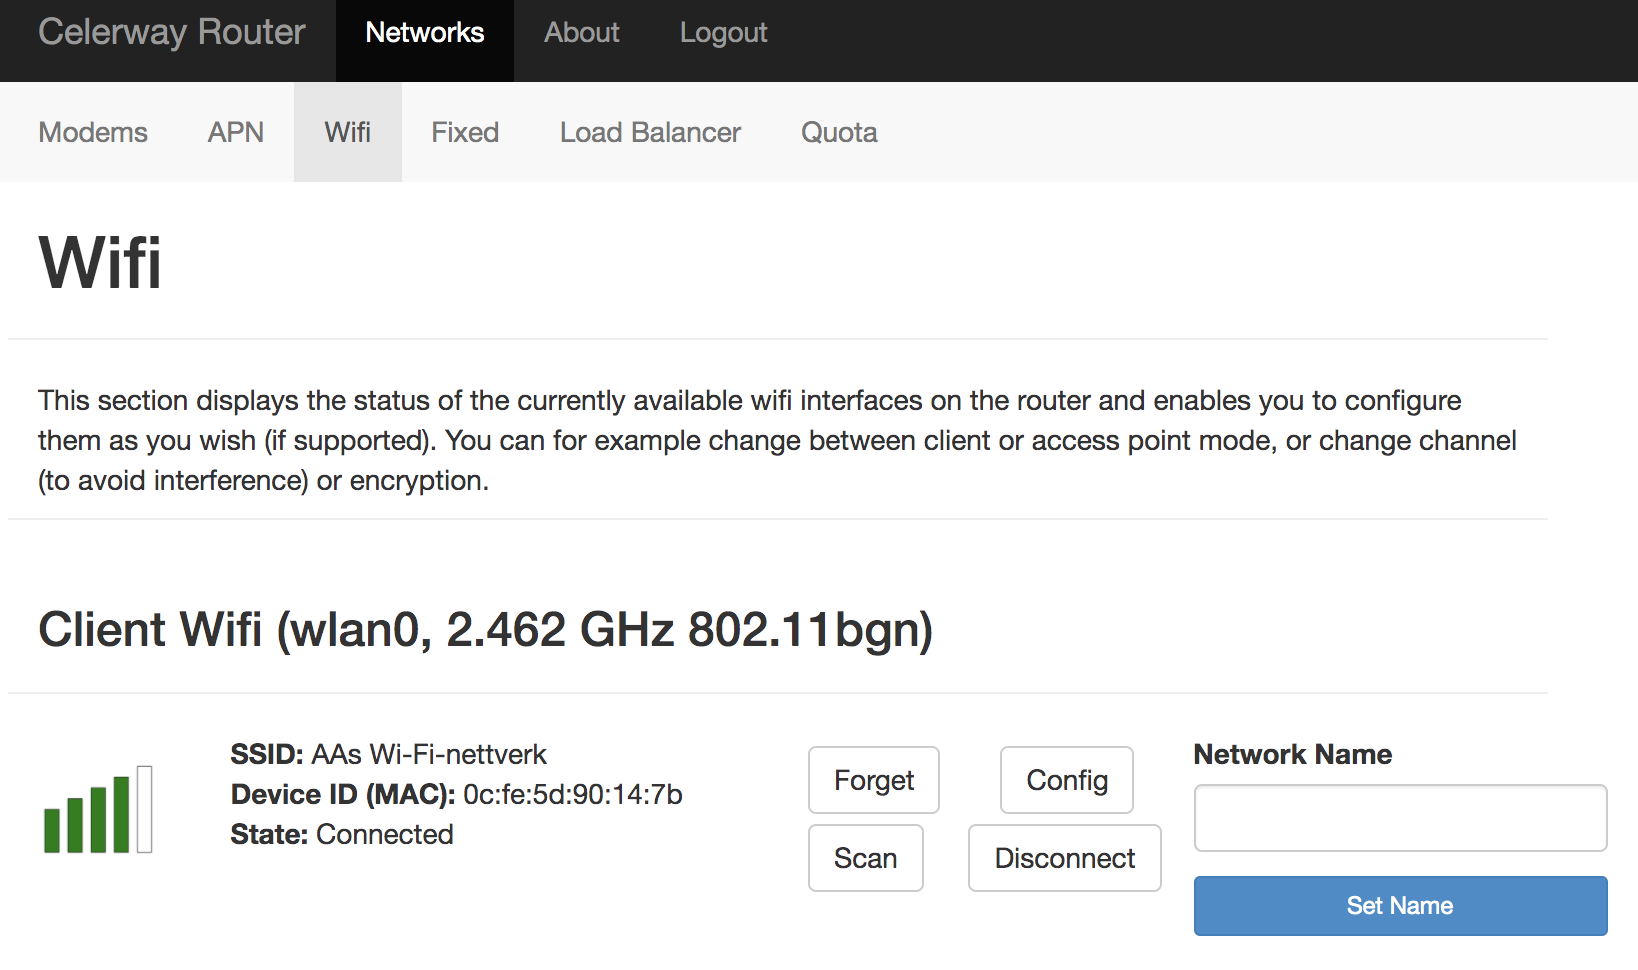The width and height of the screenshot is (1638, 970).
Task: Disconnect from the current wifi network
Action: (x=1064, y=858)
